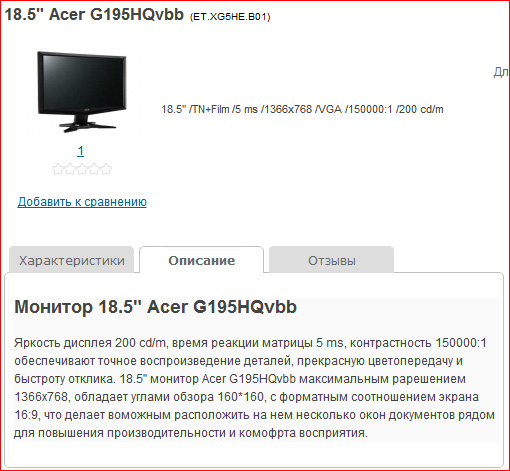510x471 pixels.
Task: Click the cut-off 'Дл' text at right
Action: point(501,72)
